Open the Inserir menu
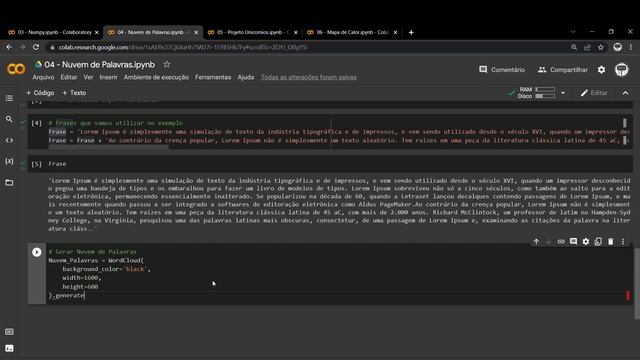 pos(109,77)
